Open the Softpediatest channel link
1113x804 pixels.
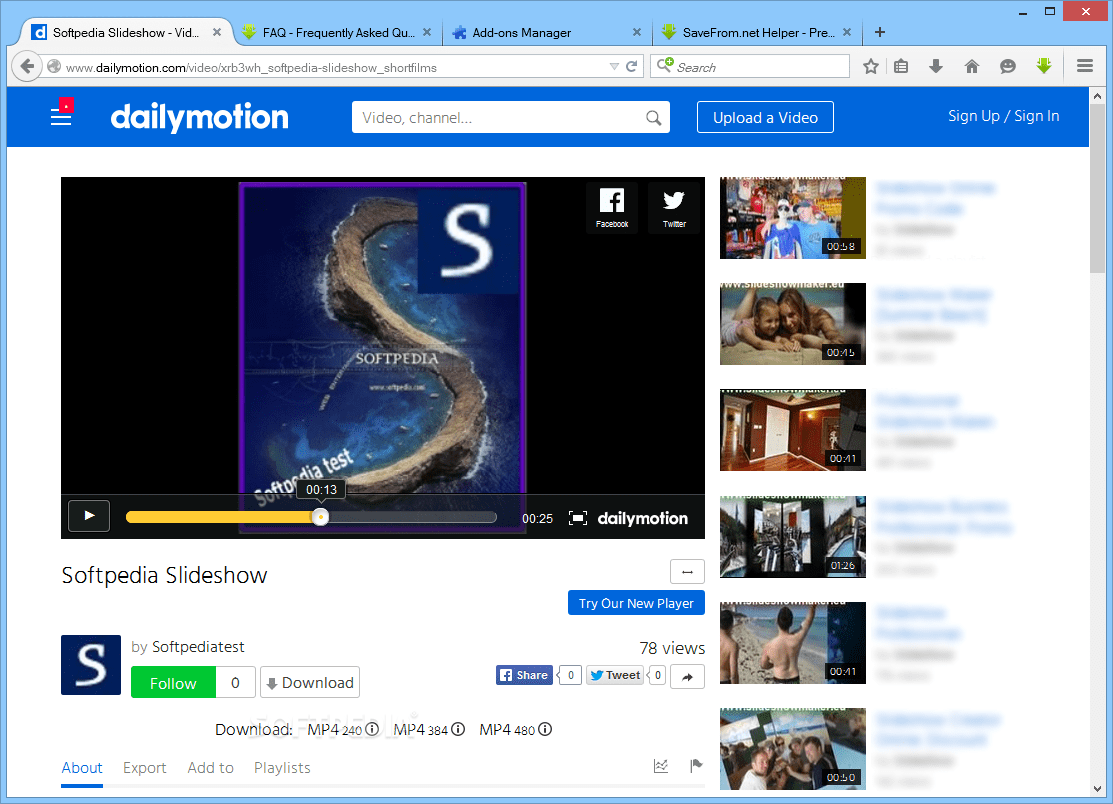198,647
